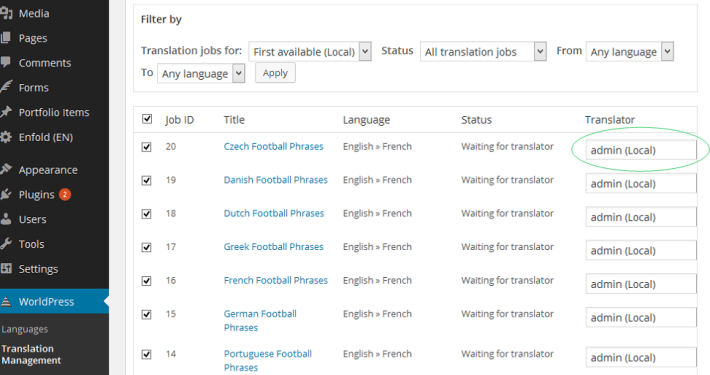Click the Portfolio Items pin icon
This screenshot has height=375, width=710.
(6, 112)
